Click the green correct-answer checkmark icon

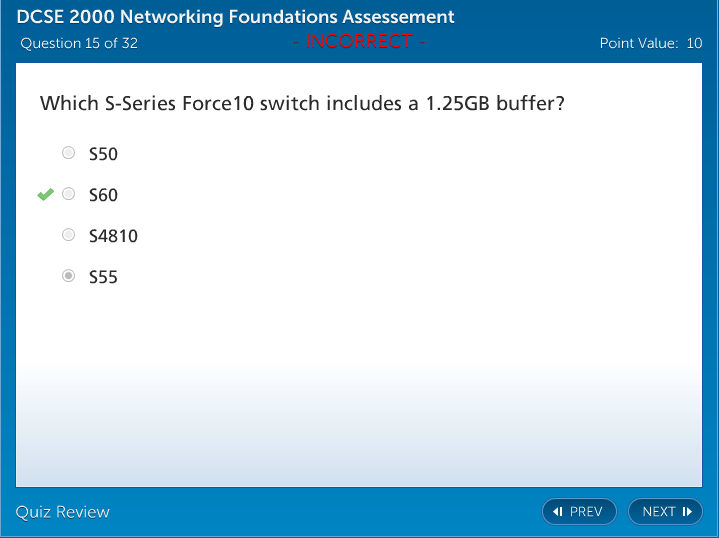(x=45, y=194)
